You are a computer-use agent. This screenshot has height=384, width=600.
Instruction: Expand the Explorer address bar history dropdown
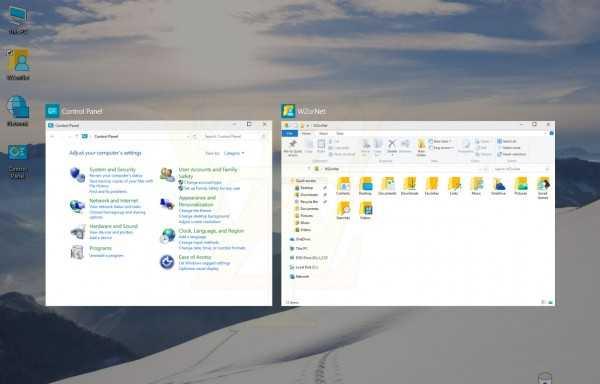(x=480, y=169)
